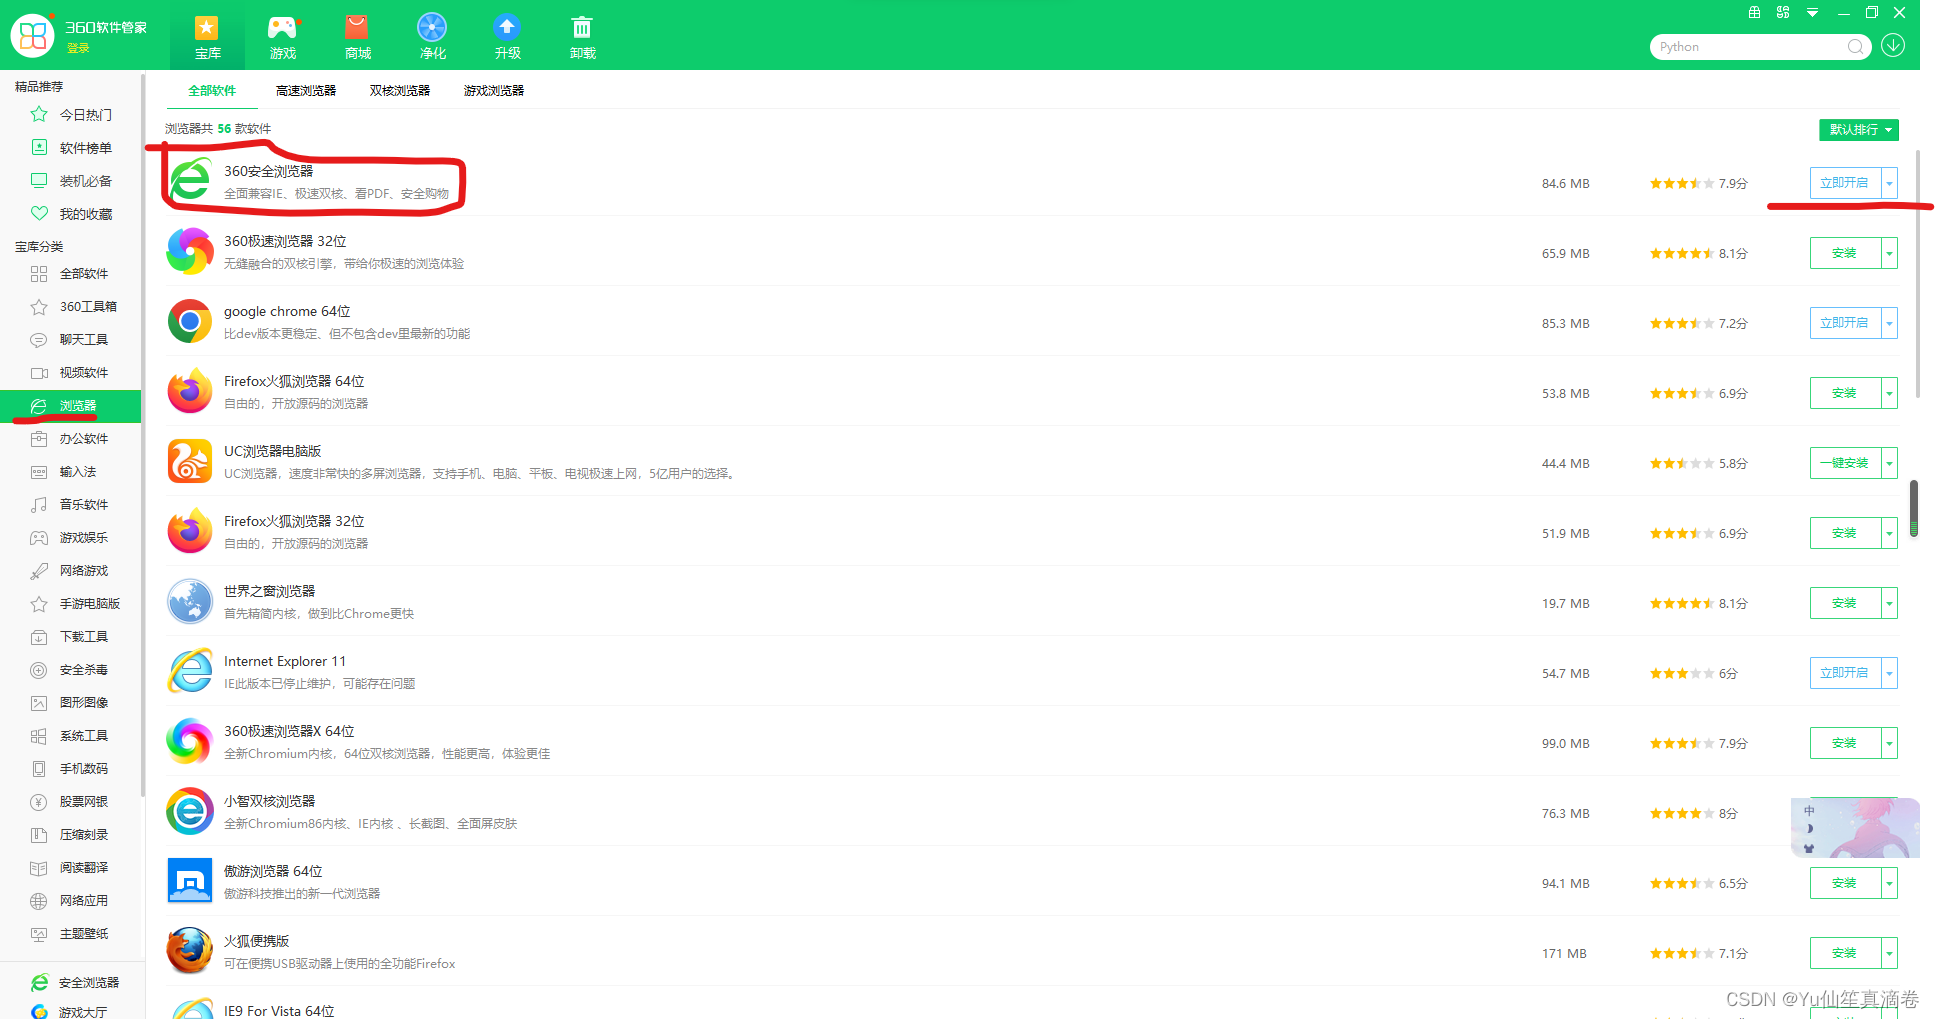Click 立即开启 for 360安全浏览器
This screenshot has height=1019, width=1935.
coord(1845,183)
